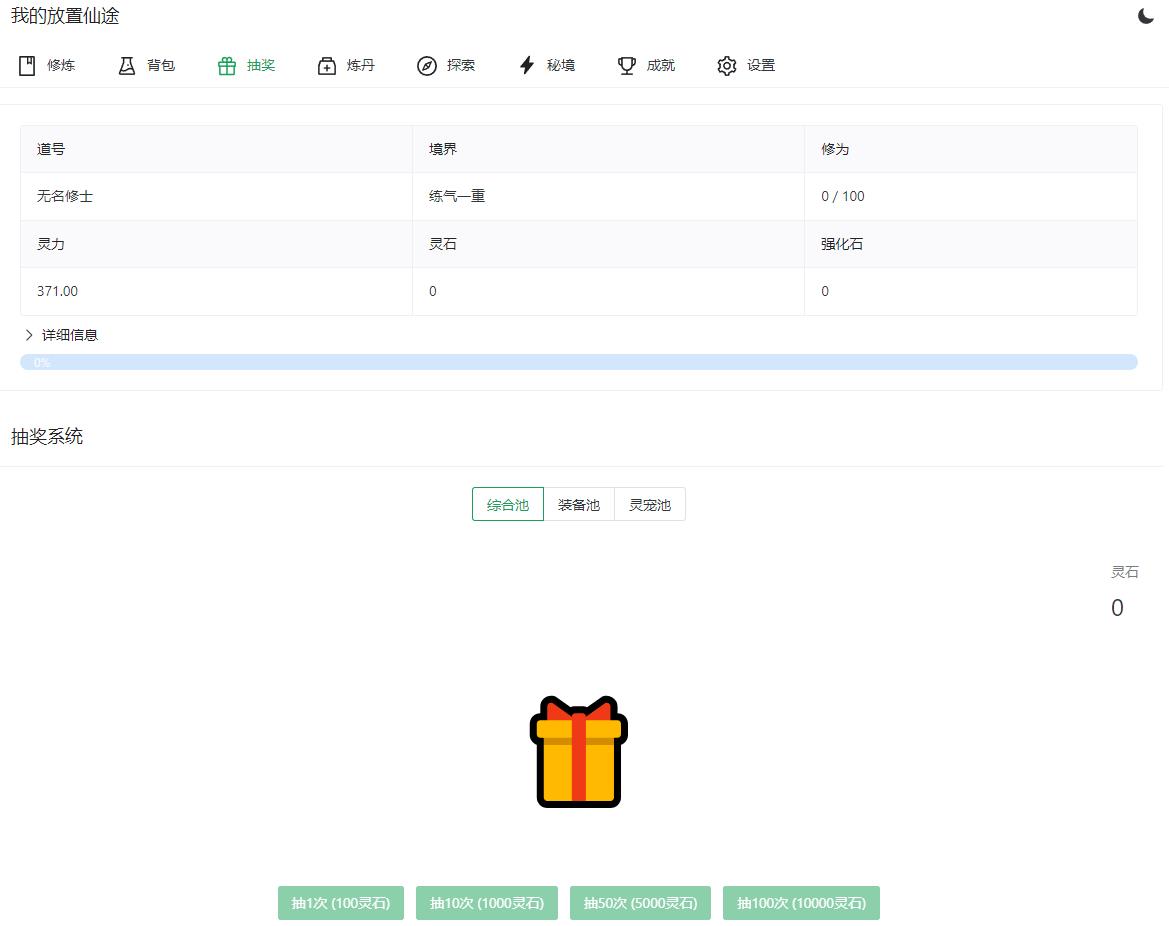
Task: Click the 抽奖 gift icon in the menu
Action: (227, 66)
